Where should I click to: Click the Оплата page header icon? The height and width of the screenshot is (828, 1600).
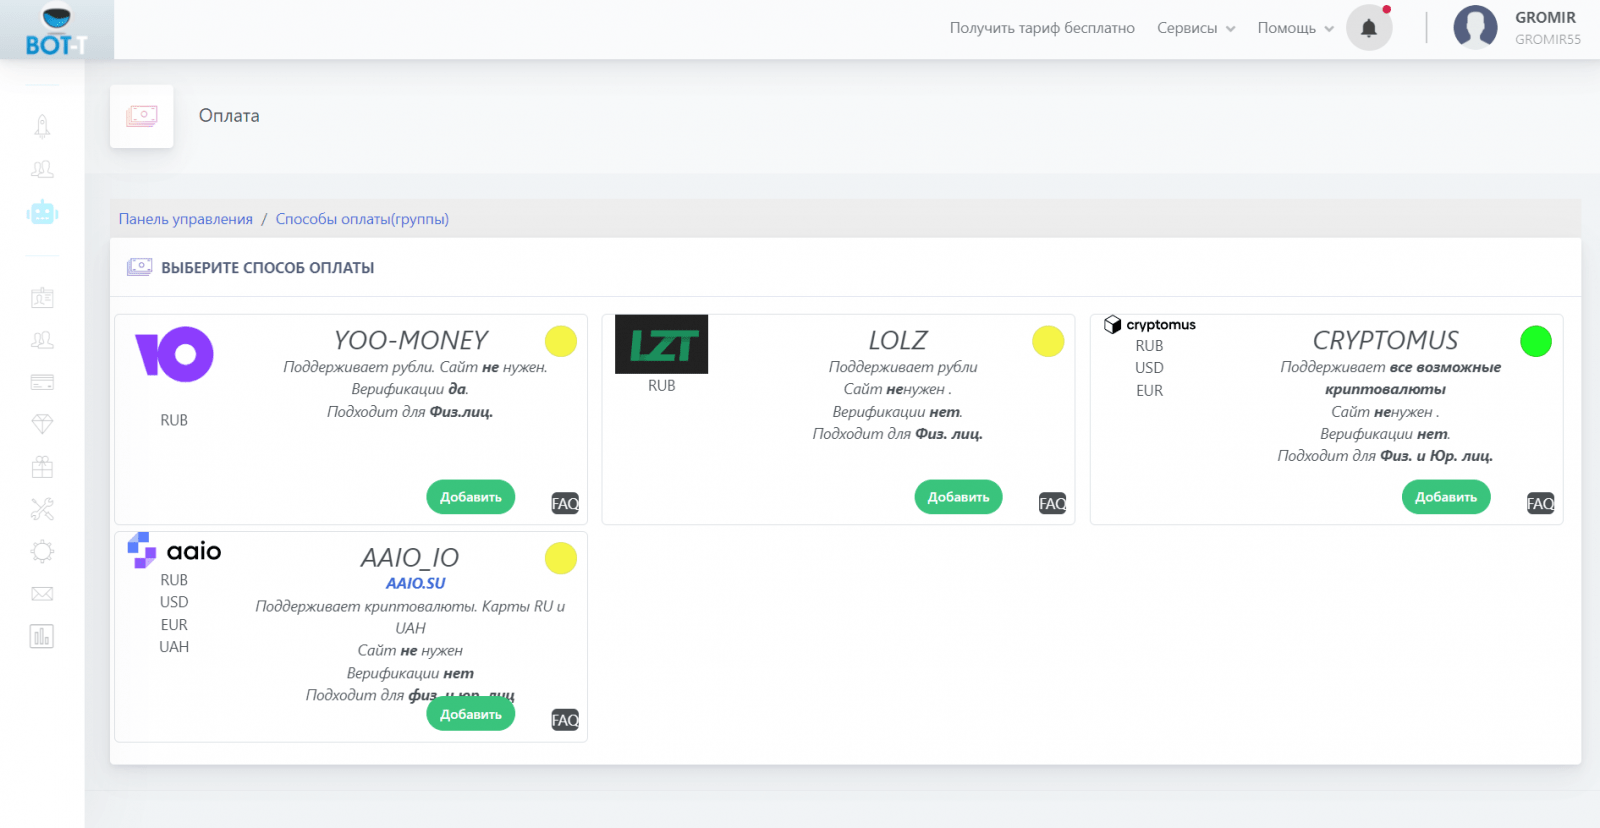142,116
